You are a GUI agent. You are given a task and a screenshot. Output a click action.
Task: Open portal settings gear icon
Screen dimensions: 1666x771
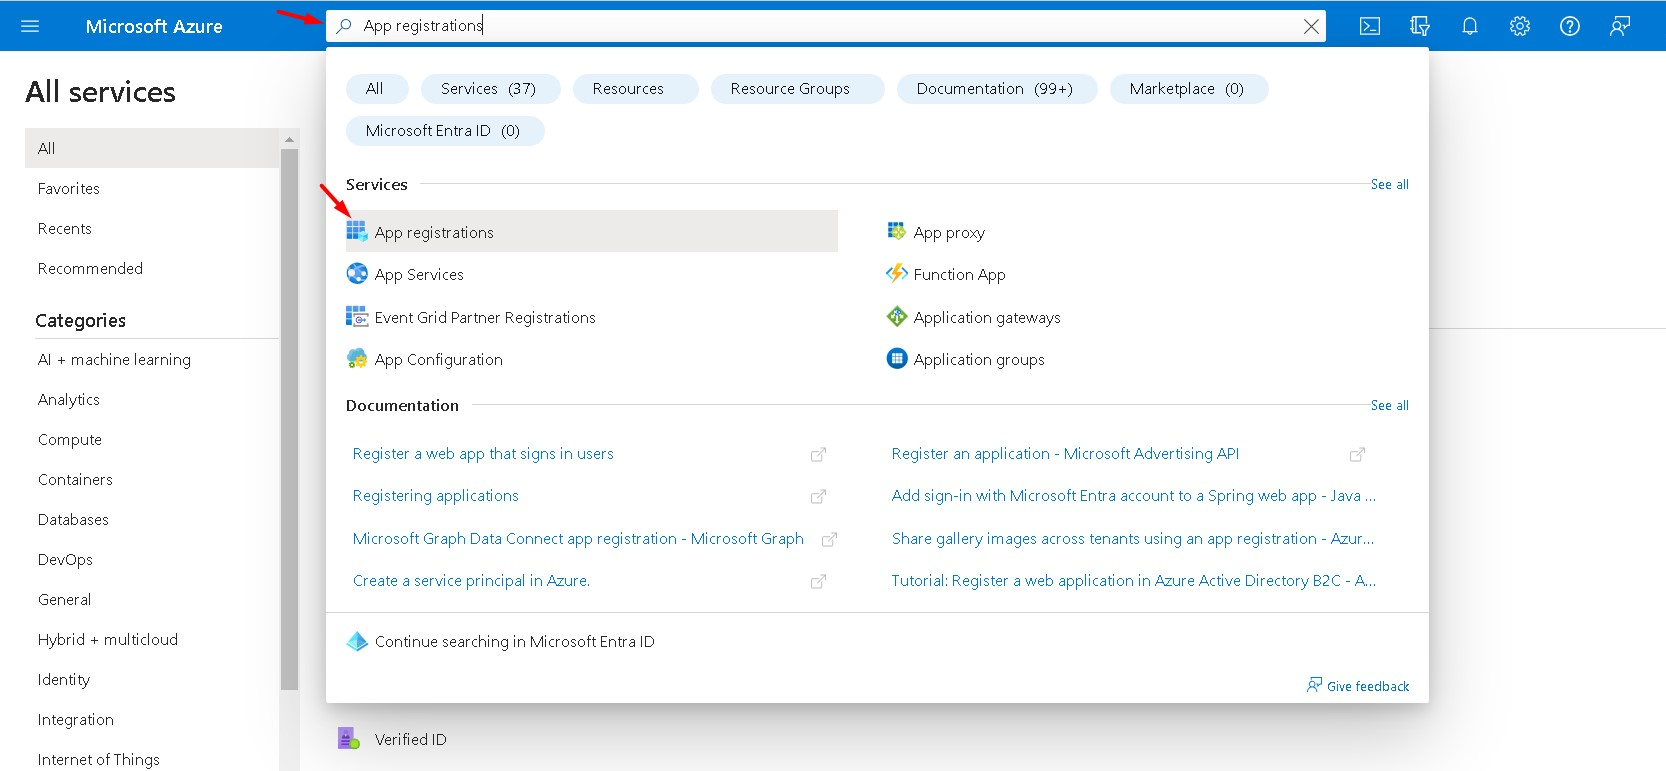1520,26
